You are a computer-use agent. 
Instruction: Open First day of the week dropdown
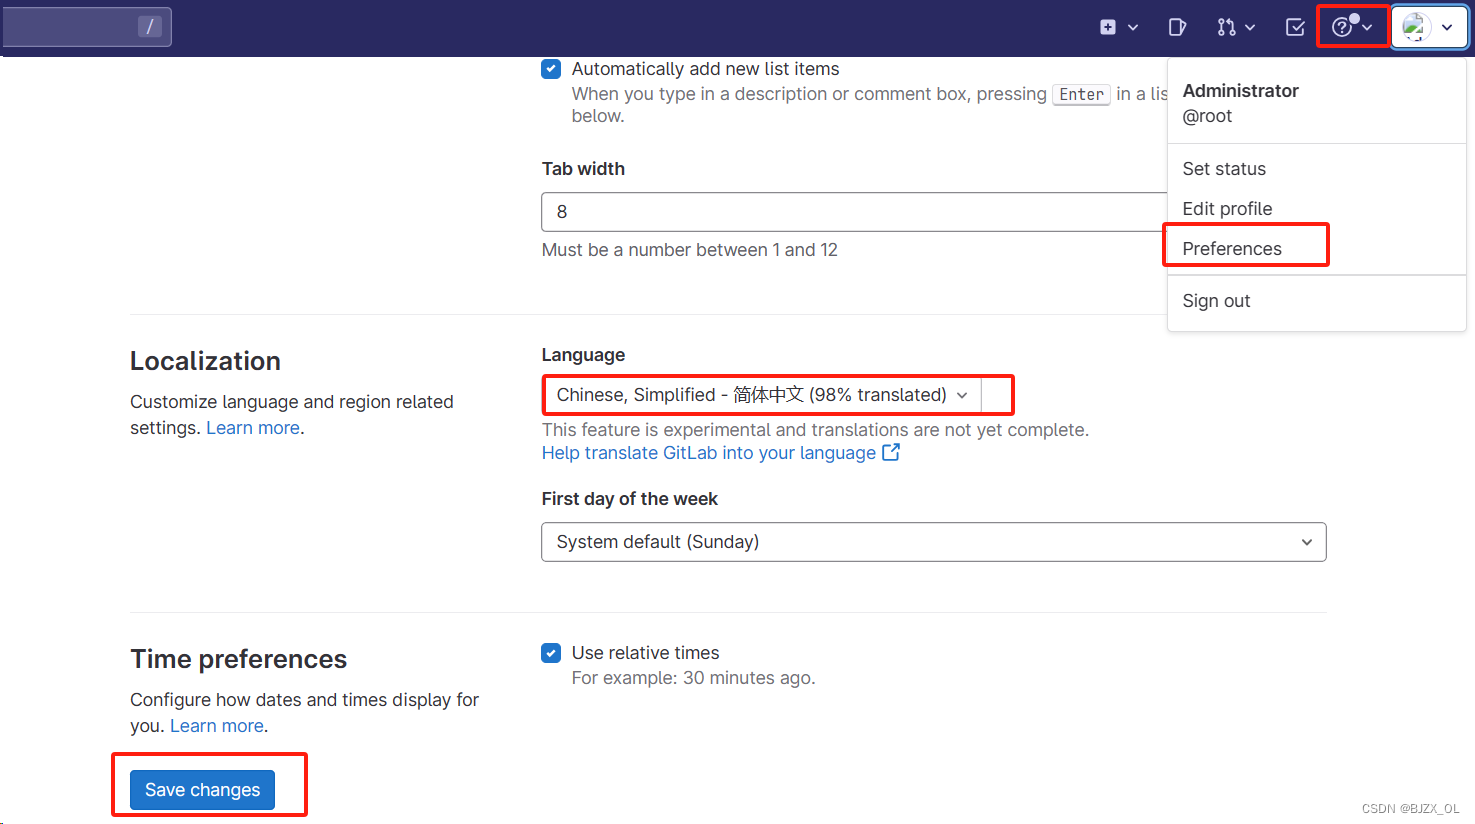pos(934,542)
